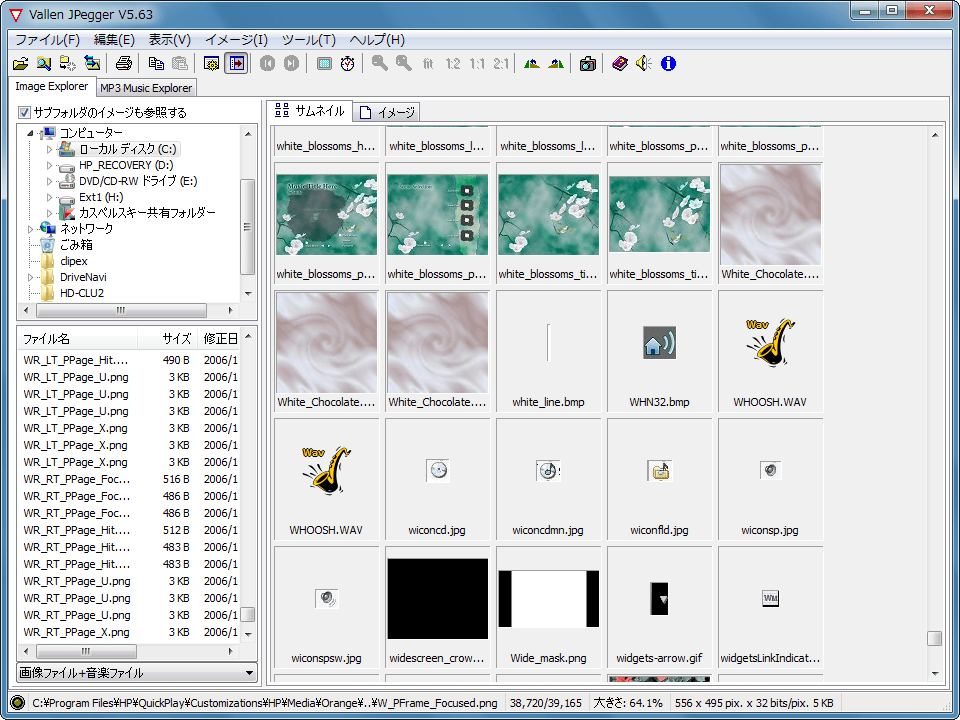Click the stopwatch slideshow timer icon

pyautogui.click(x=348, y=64)
